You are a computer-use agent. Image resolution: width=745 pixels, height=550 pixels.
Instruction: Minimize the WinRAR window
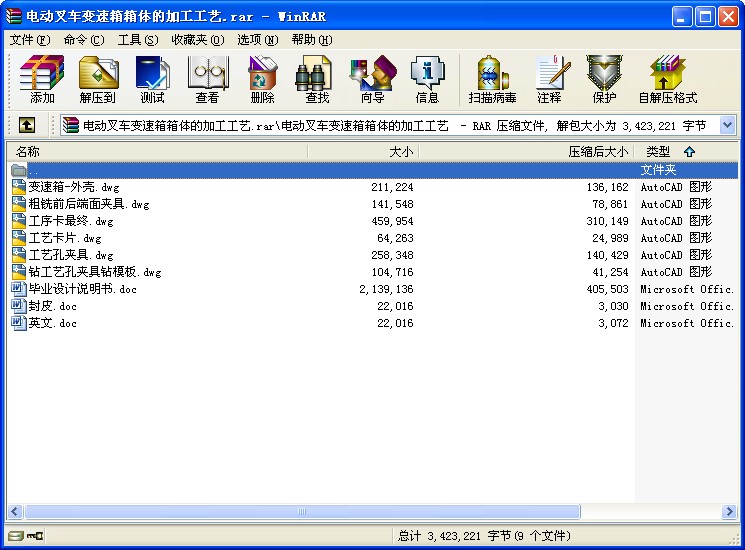click(x=682, y=17)
